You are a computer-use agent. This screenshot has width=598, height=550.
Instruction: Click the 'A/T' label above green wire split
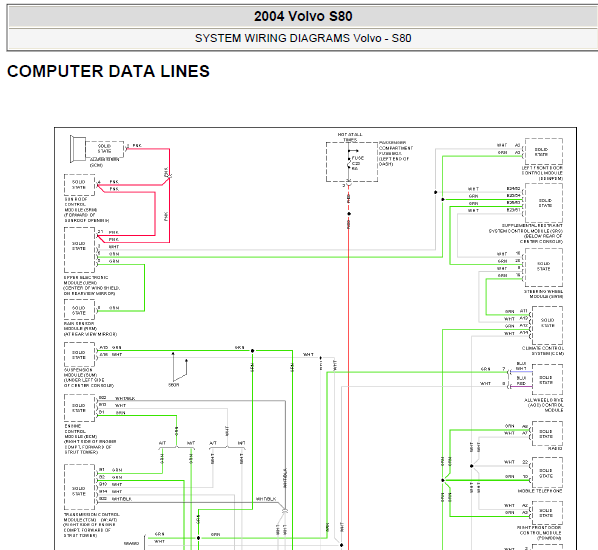click(x=162, y=443)
